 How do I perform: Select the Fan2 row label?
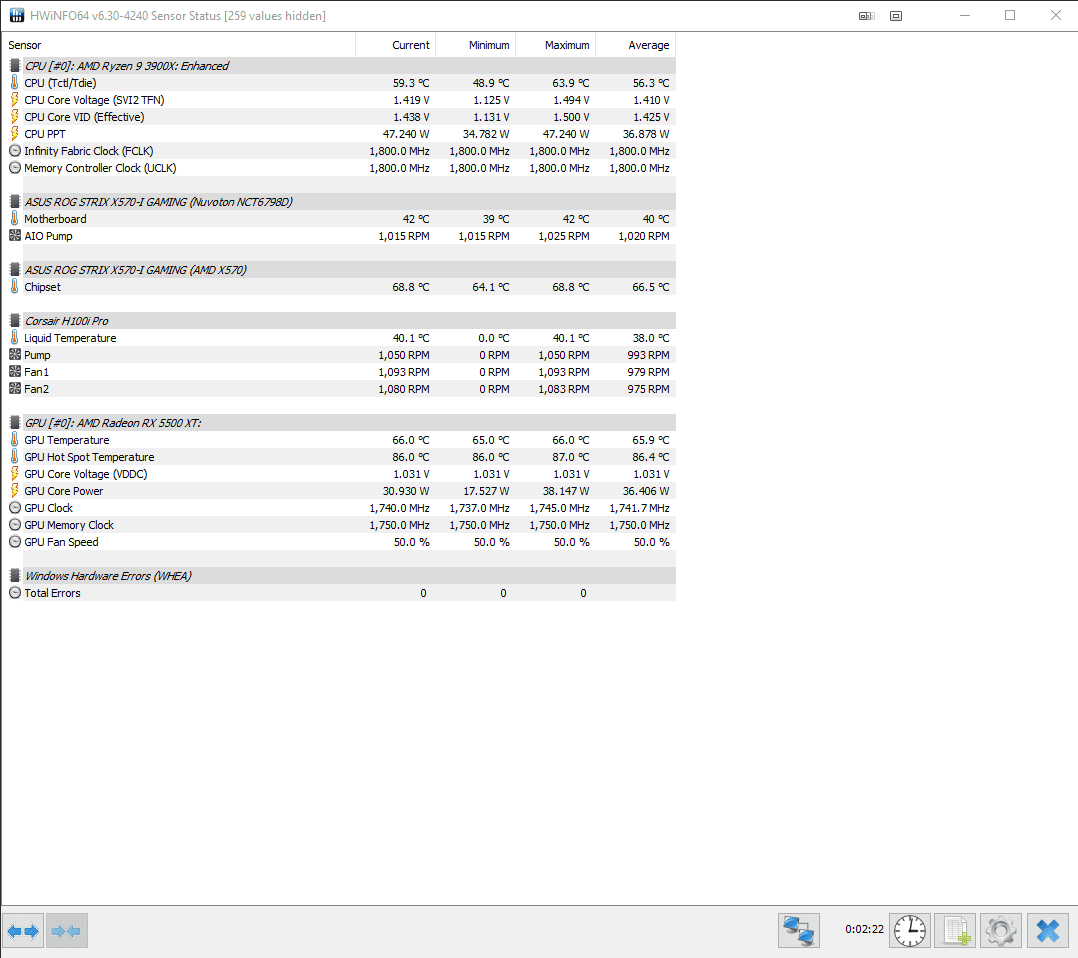[x=36, y=389]
